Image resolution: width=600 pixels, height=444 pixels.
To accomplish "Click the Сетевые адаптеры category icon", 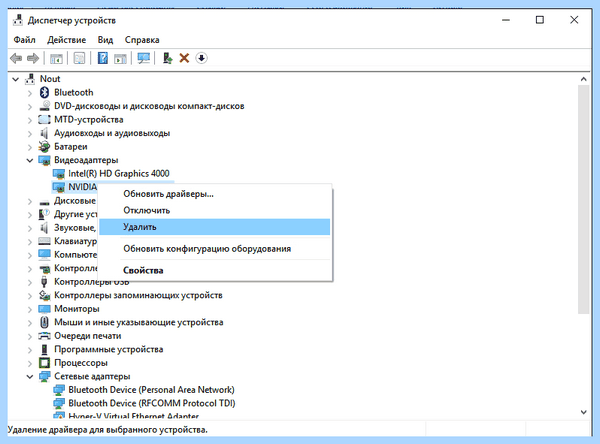I will (44, 376).
